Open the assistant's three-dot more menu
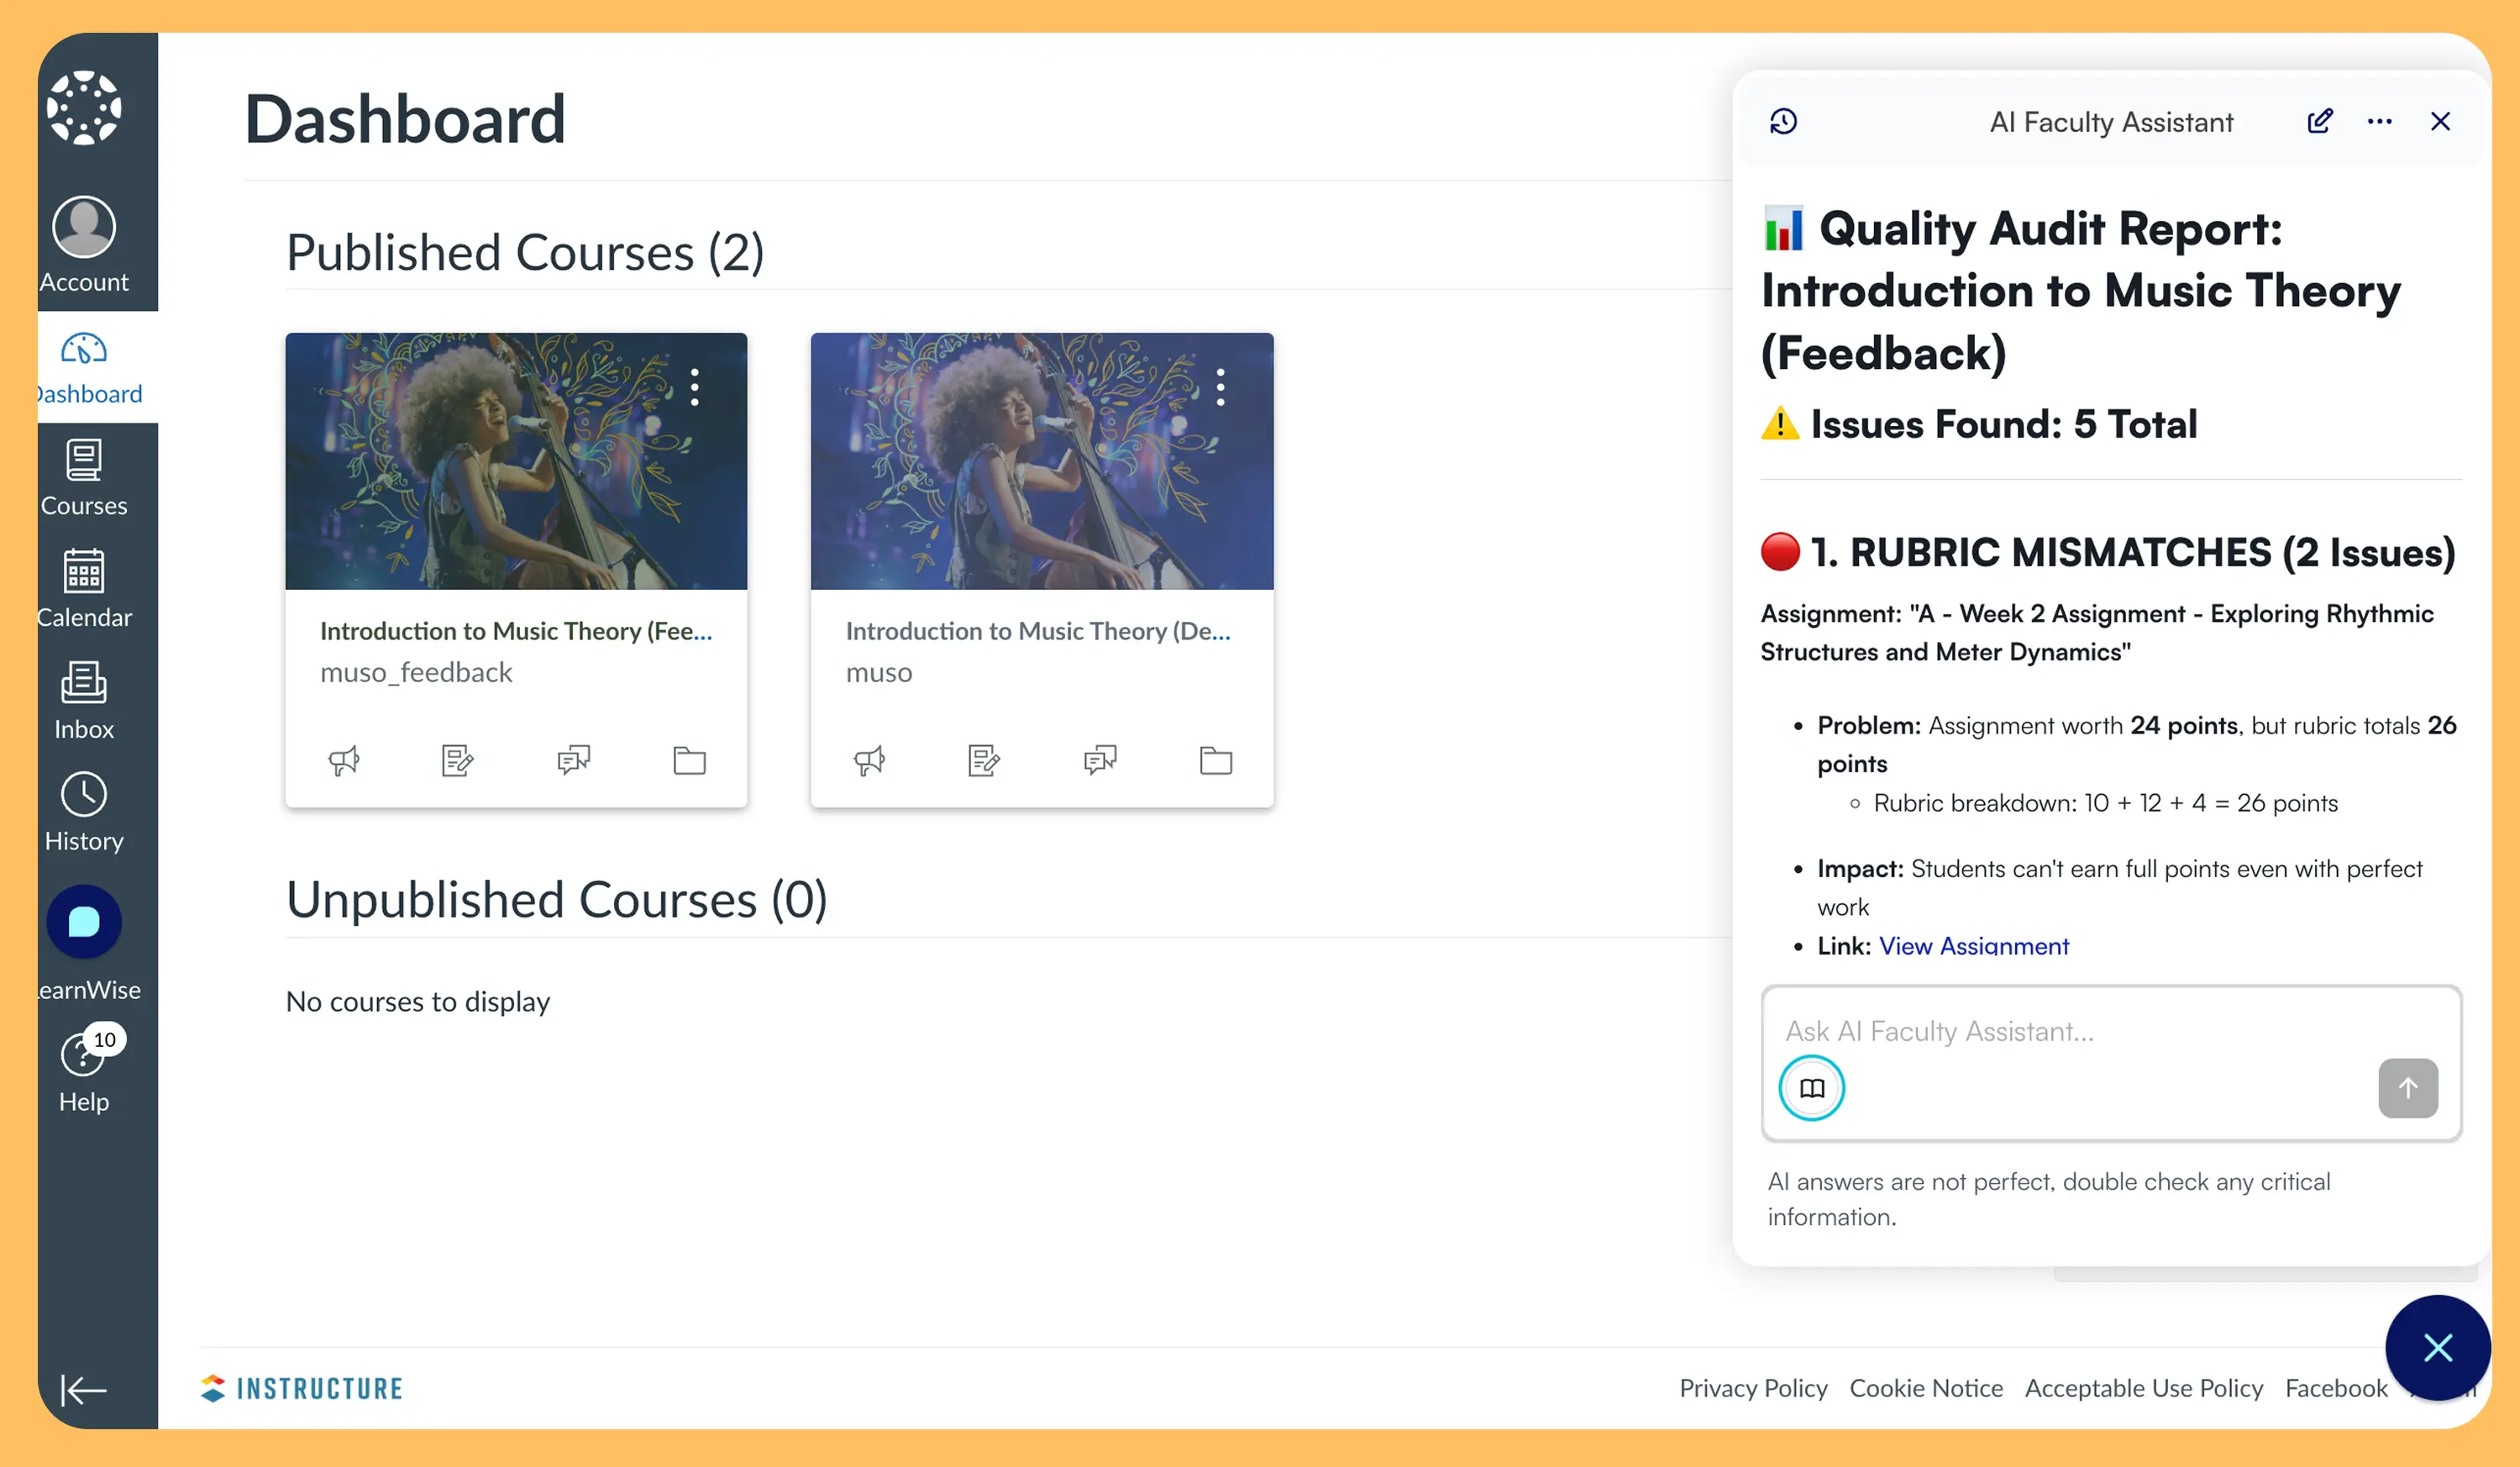Image resolution: width=2520 pixels, height=1467 pixels. tap(2379, 122)
